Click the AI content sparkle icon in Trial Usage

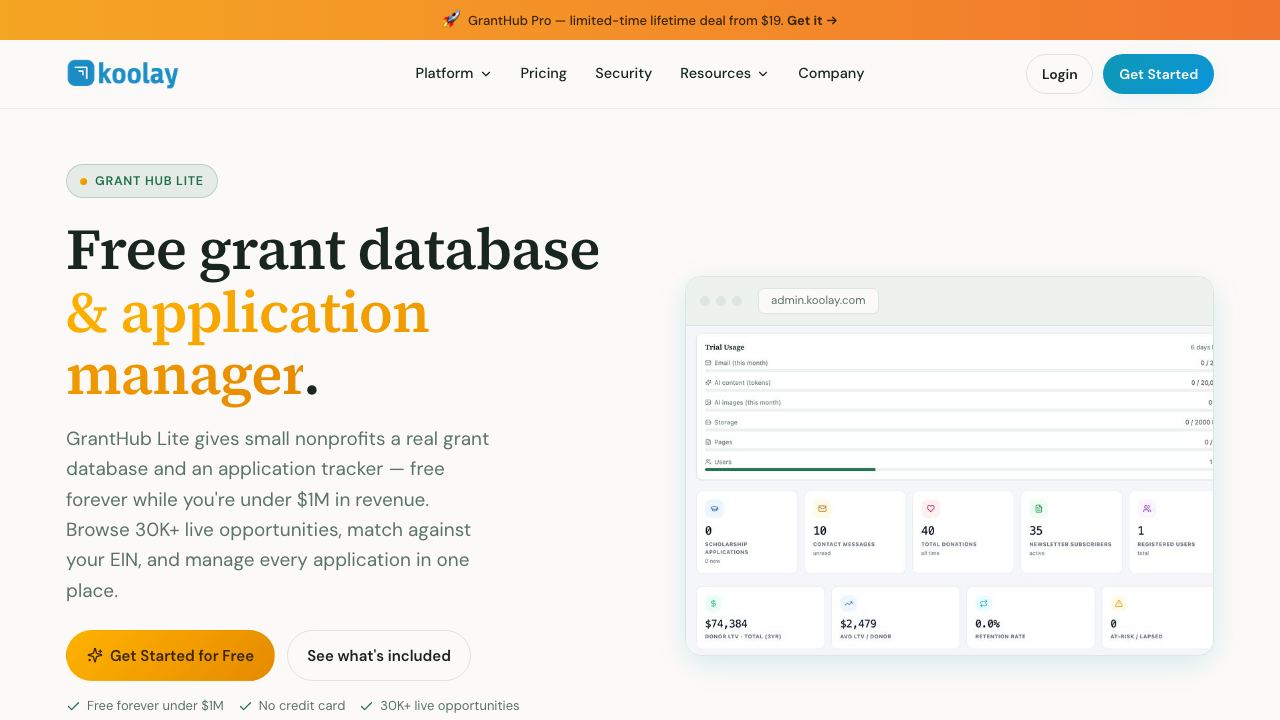coord(708,383)
